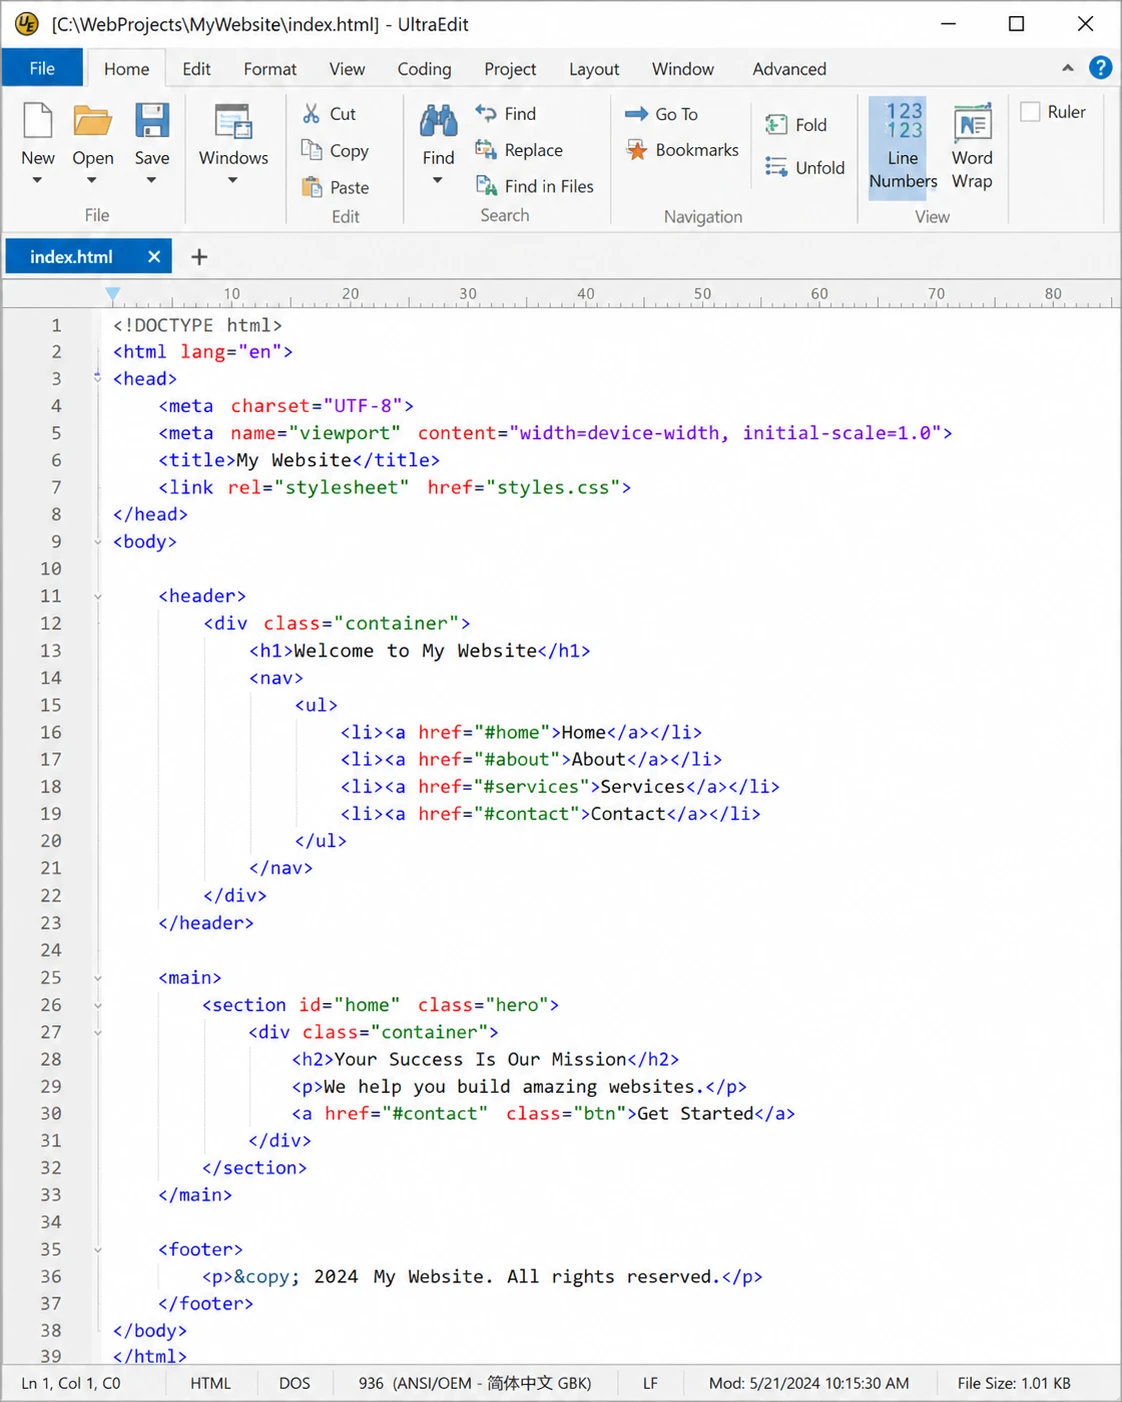Collapse the footer fold marker on line 35

pos(97,1250)
